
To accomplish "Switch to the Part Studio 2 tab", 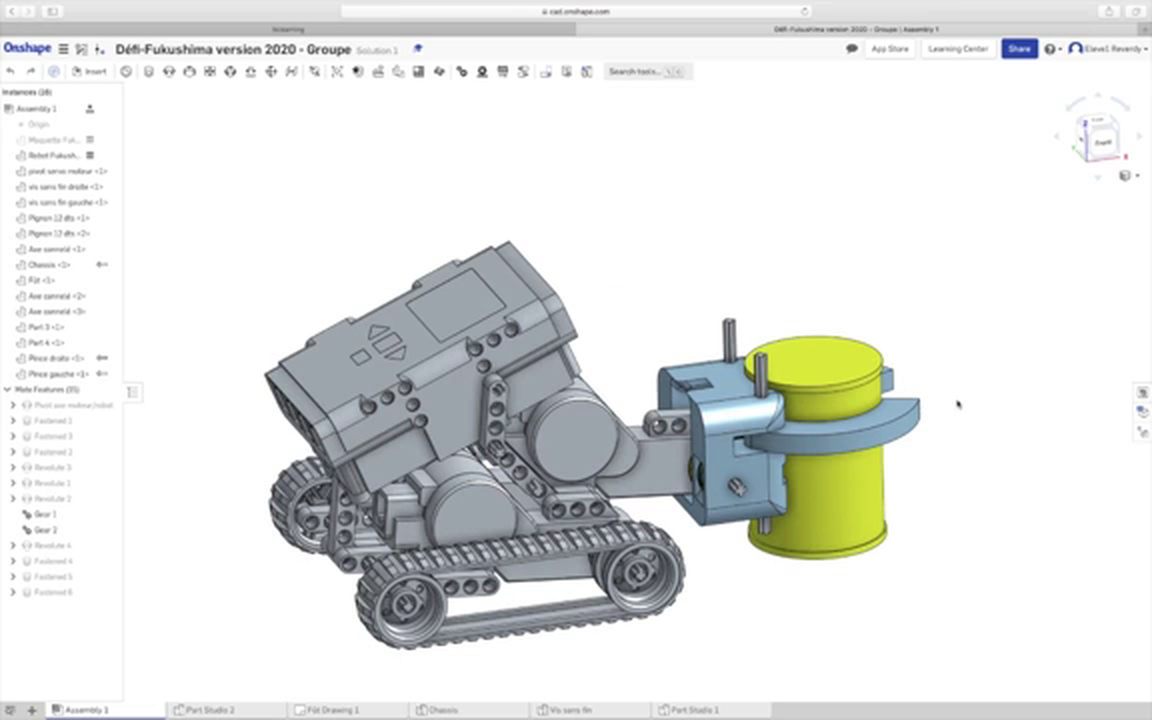I will click(210, 710).
